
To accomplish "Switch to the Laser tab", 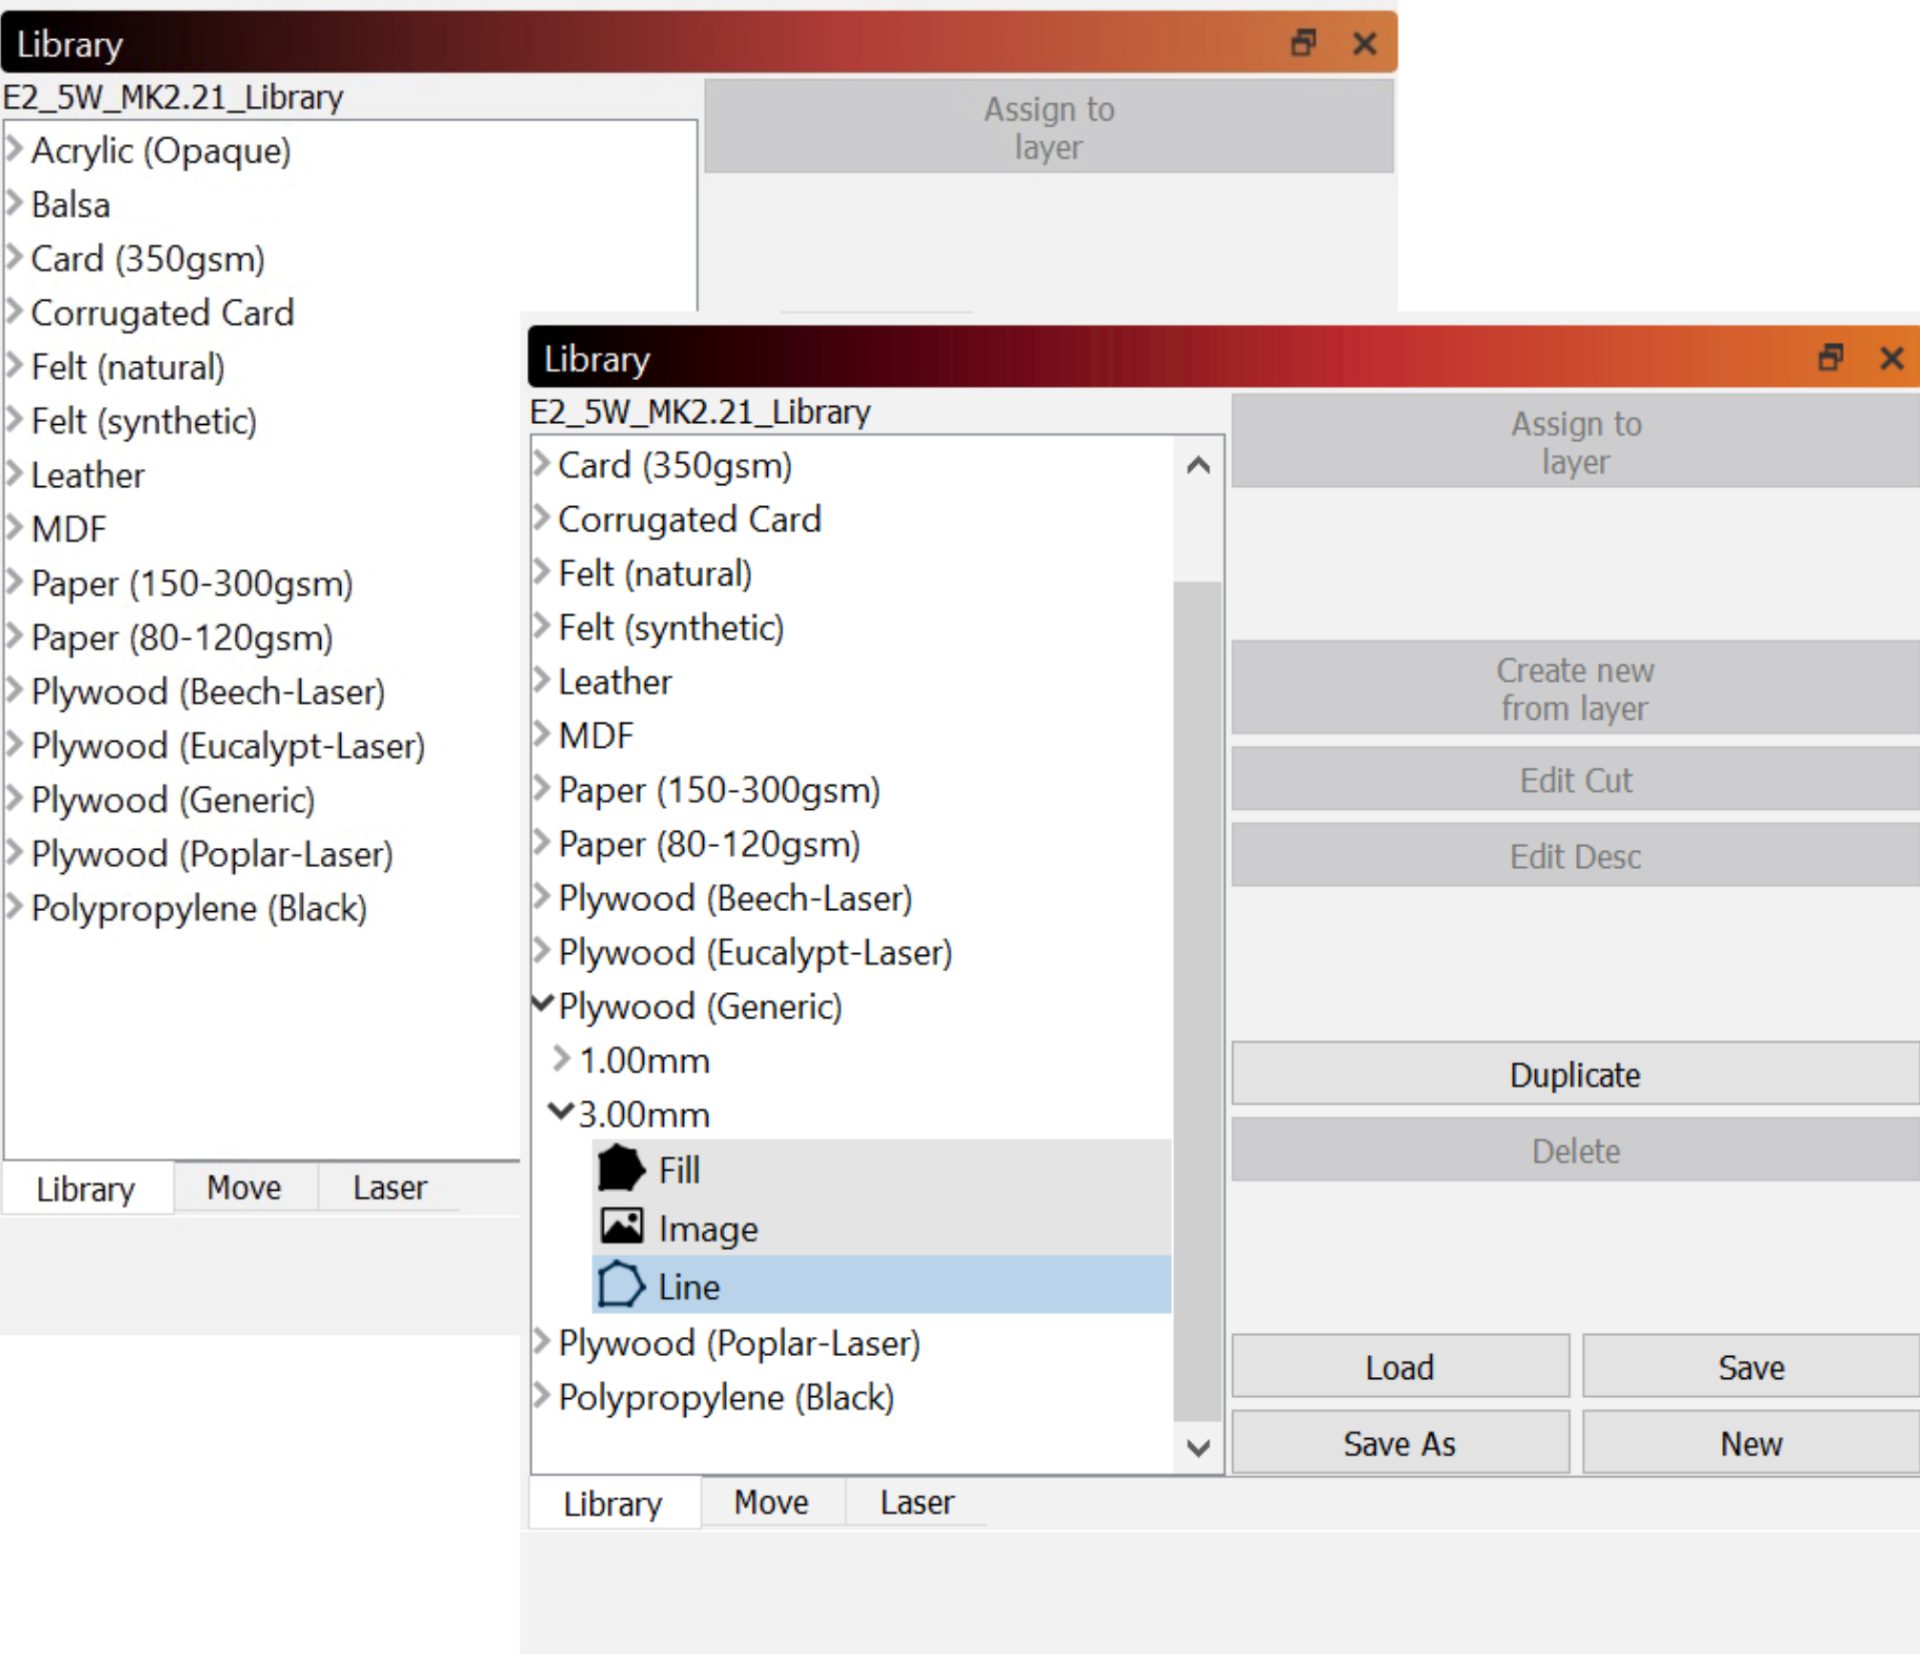I will coord(915,1502).
